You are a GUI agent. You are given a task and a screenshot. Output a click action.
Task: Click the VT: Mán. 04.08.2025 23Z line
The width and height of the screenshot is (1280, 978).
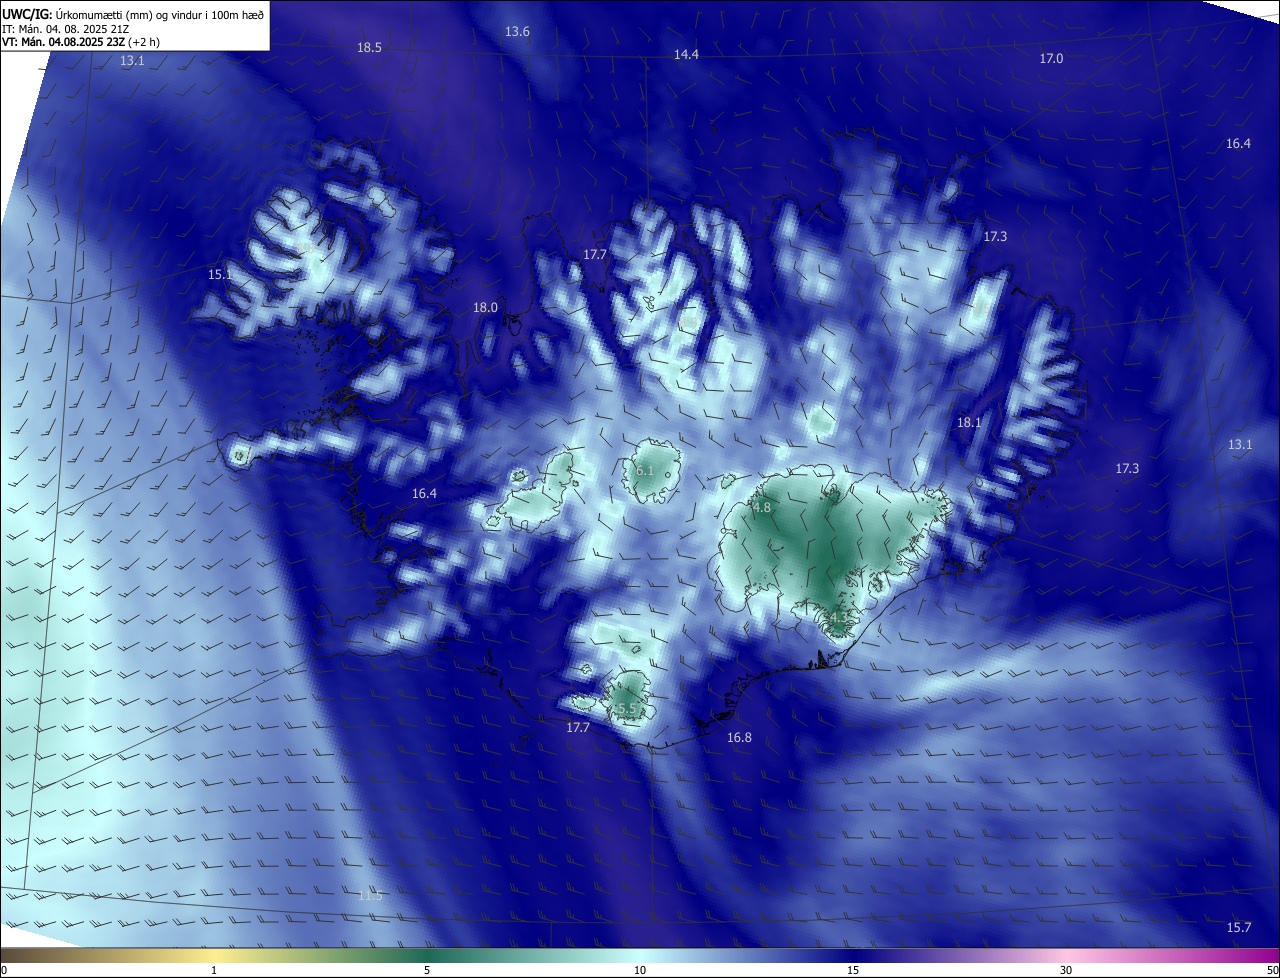(x=81, y=42)
